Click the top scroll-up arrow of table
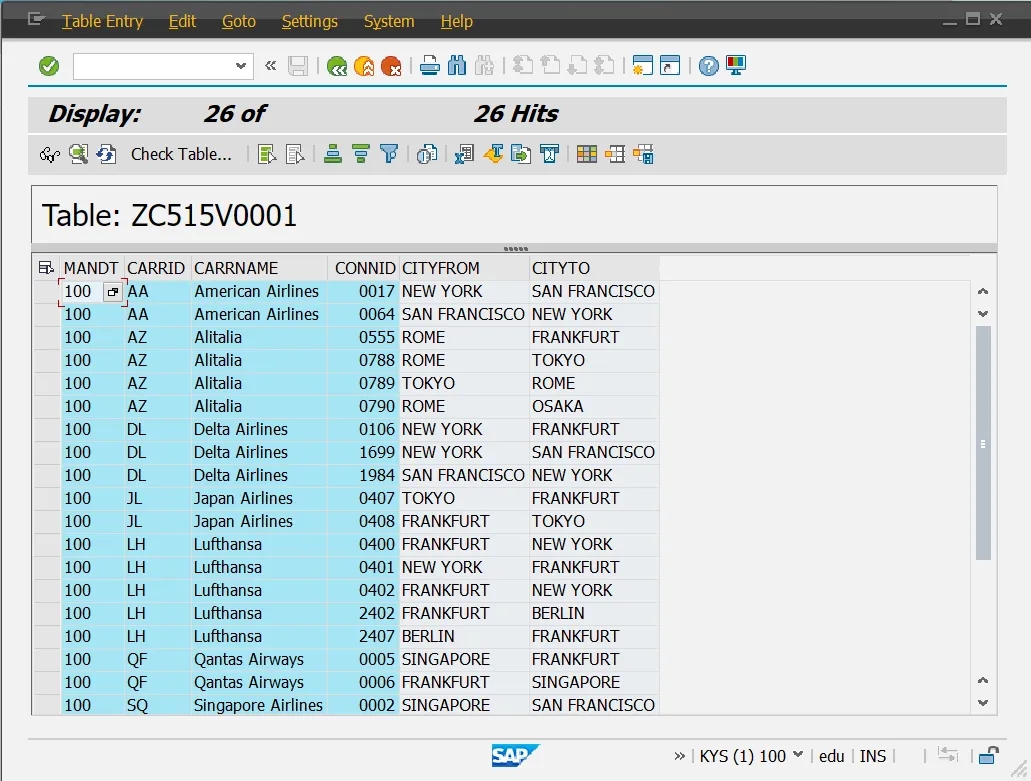Viewport: 1031px width, 781px height. point(983,291)
